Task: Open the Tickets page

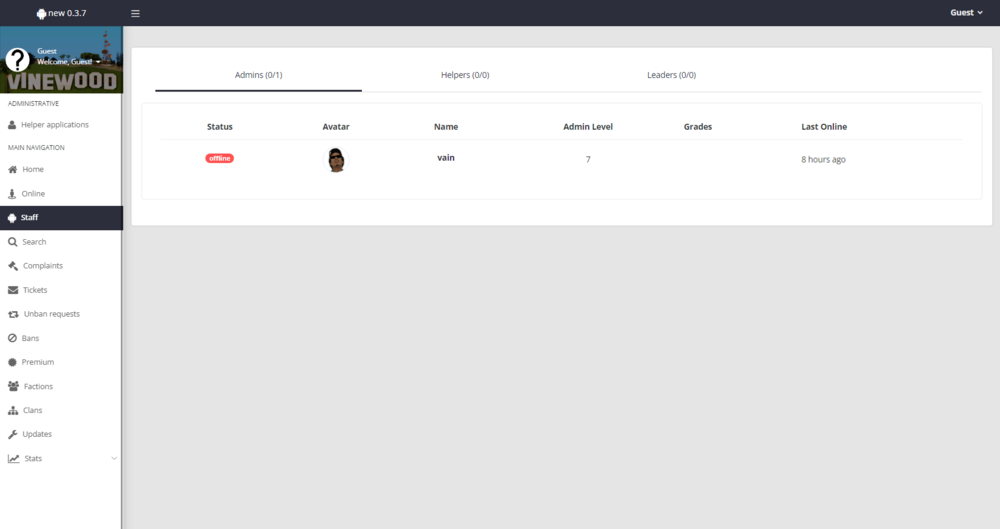Action: pos(35,290)
